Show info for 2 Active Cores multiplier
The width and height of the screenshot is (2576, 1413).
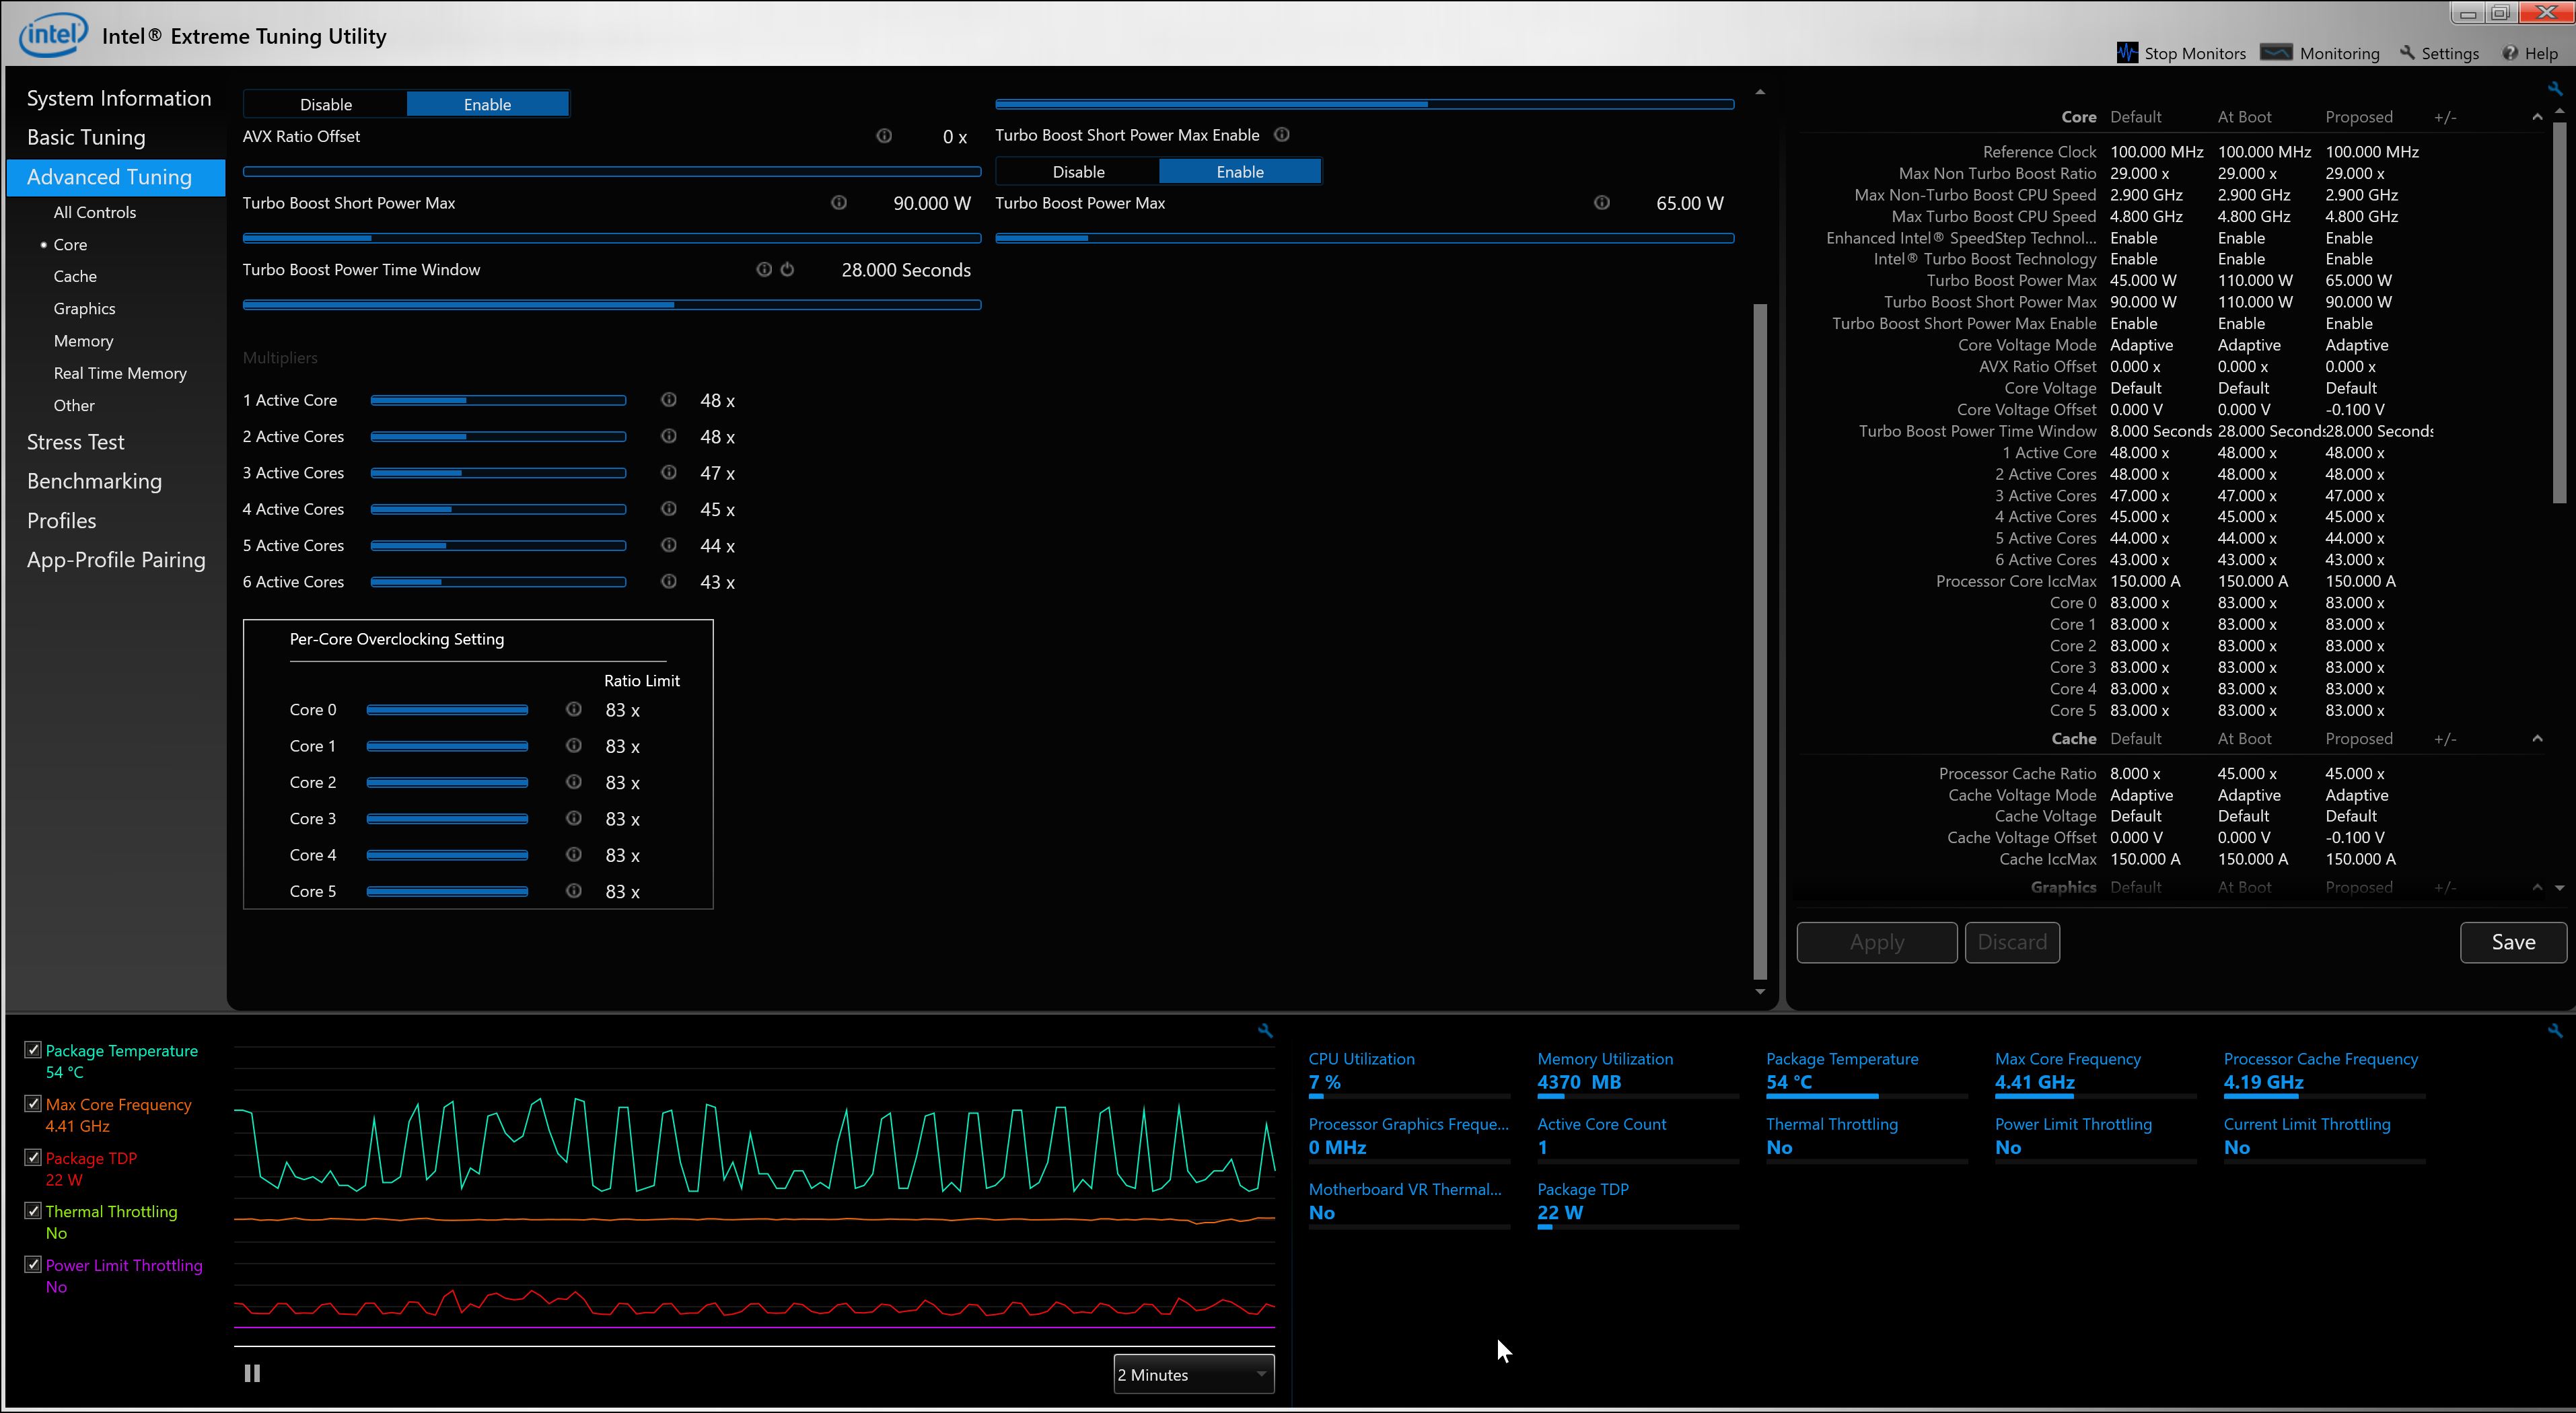[x=669, y=436]
